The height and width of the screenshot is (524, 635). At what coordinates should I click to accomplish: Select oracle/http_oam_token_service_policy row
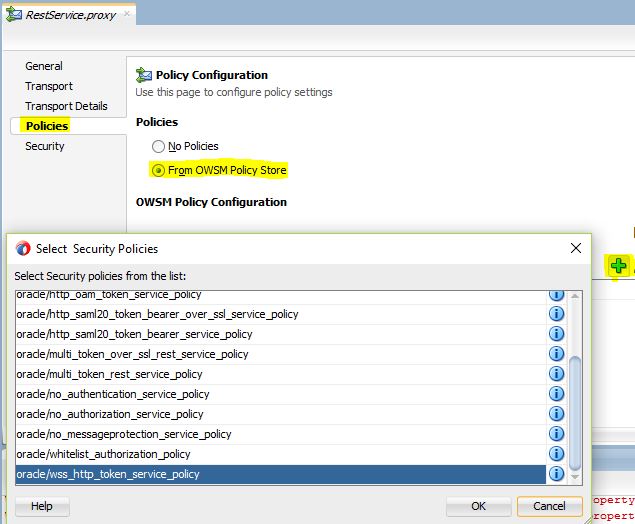coord(281,296)
